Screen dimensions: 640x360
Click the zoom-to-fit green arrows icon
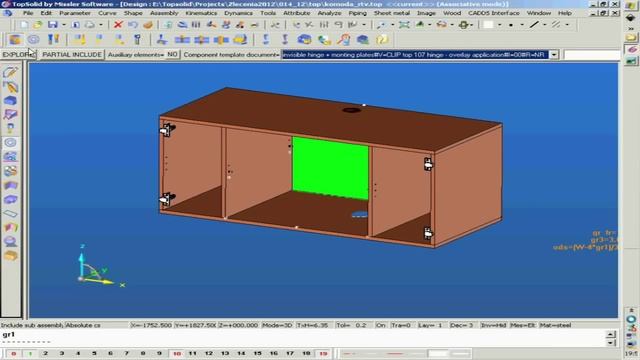point(404,24)
